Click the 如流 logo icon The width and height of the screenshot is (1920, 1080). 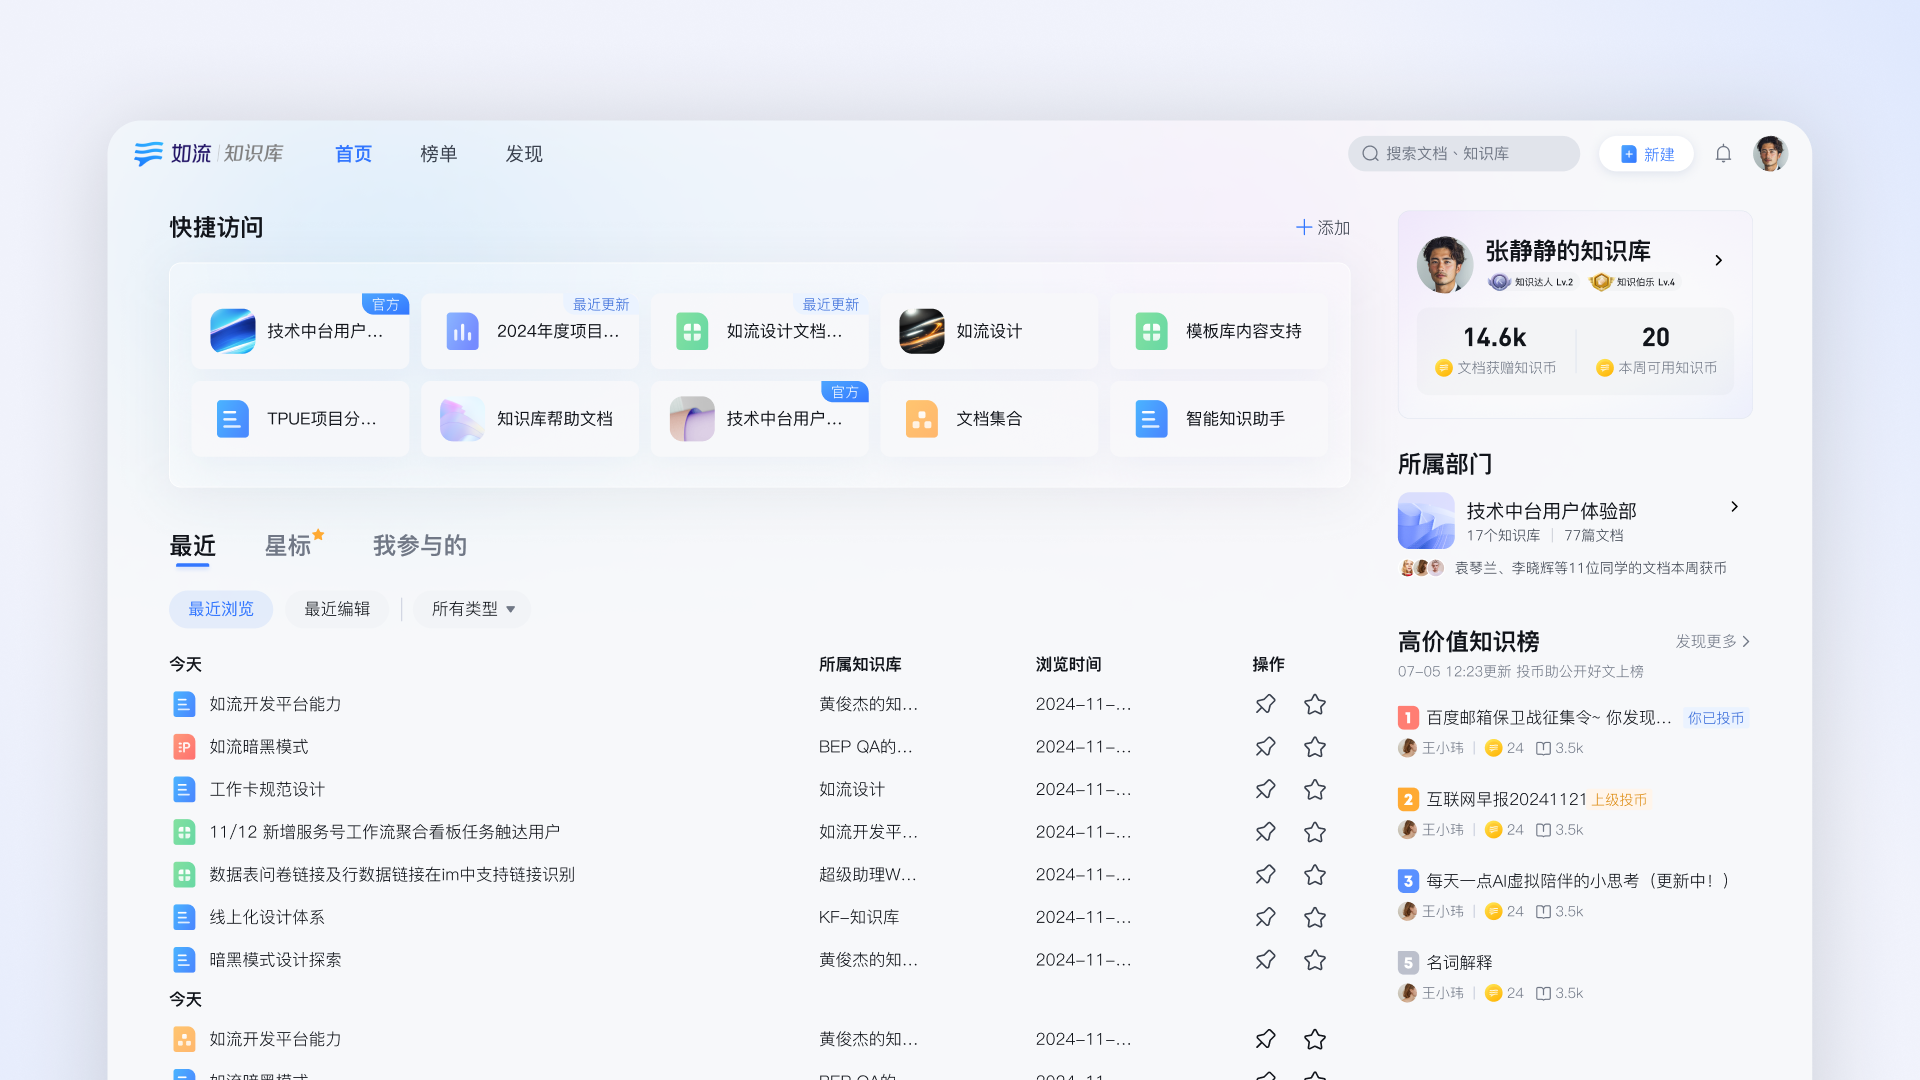pos(148,154)
